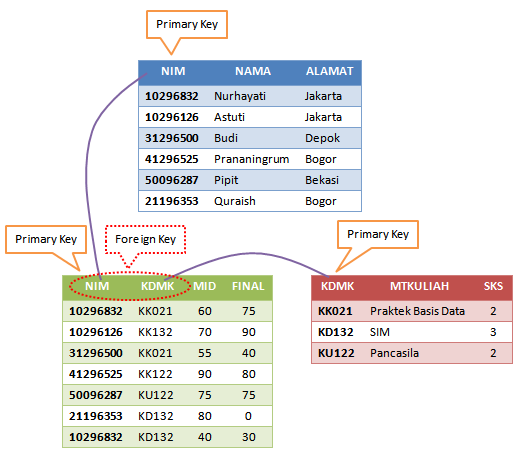Viewport: 519px width, 454px height.
Task: Click NIM 41296525 beside Prananingrum
Action: click(x=172, y=159)
